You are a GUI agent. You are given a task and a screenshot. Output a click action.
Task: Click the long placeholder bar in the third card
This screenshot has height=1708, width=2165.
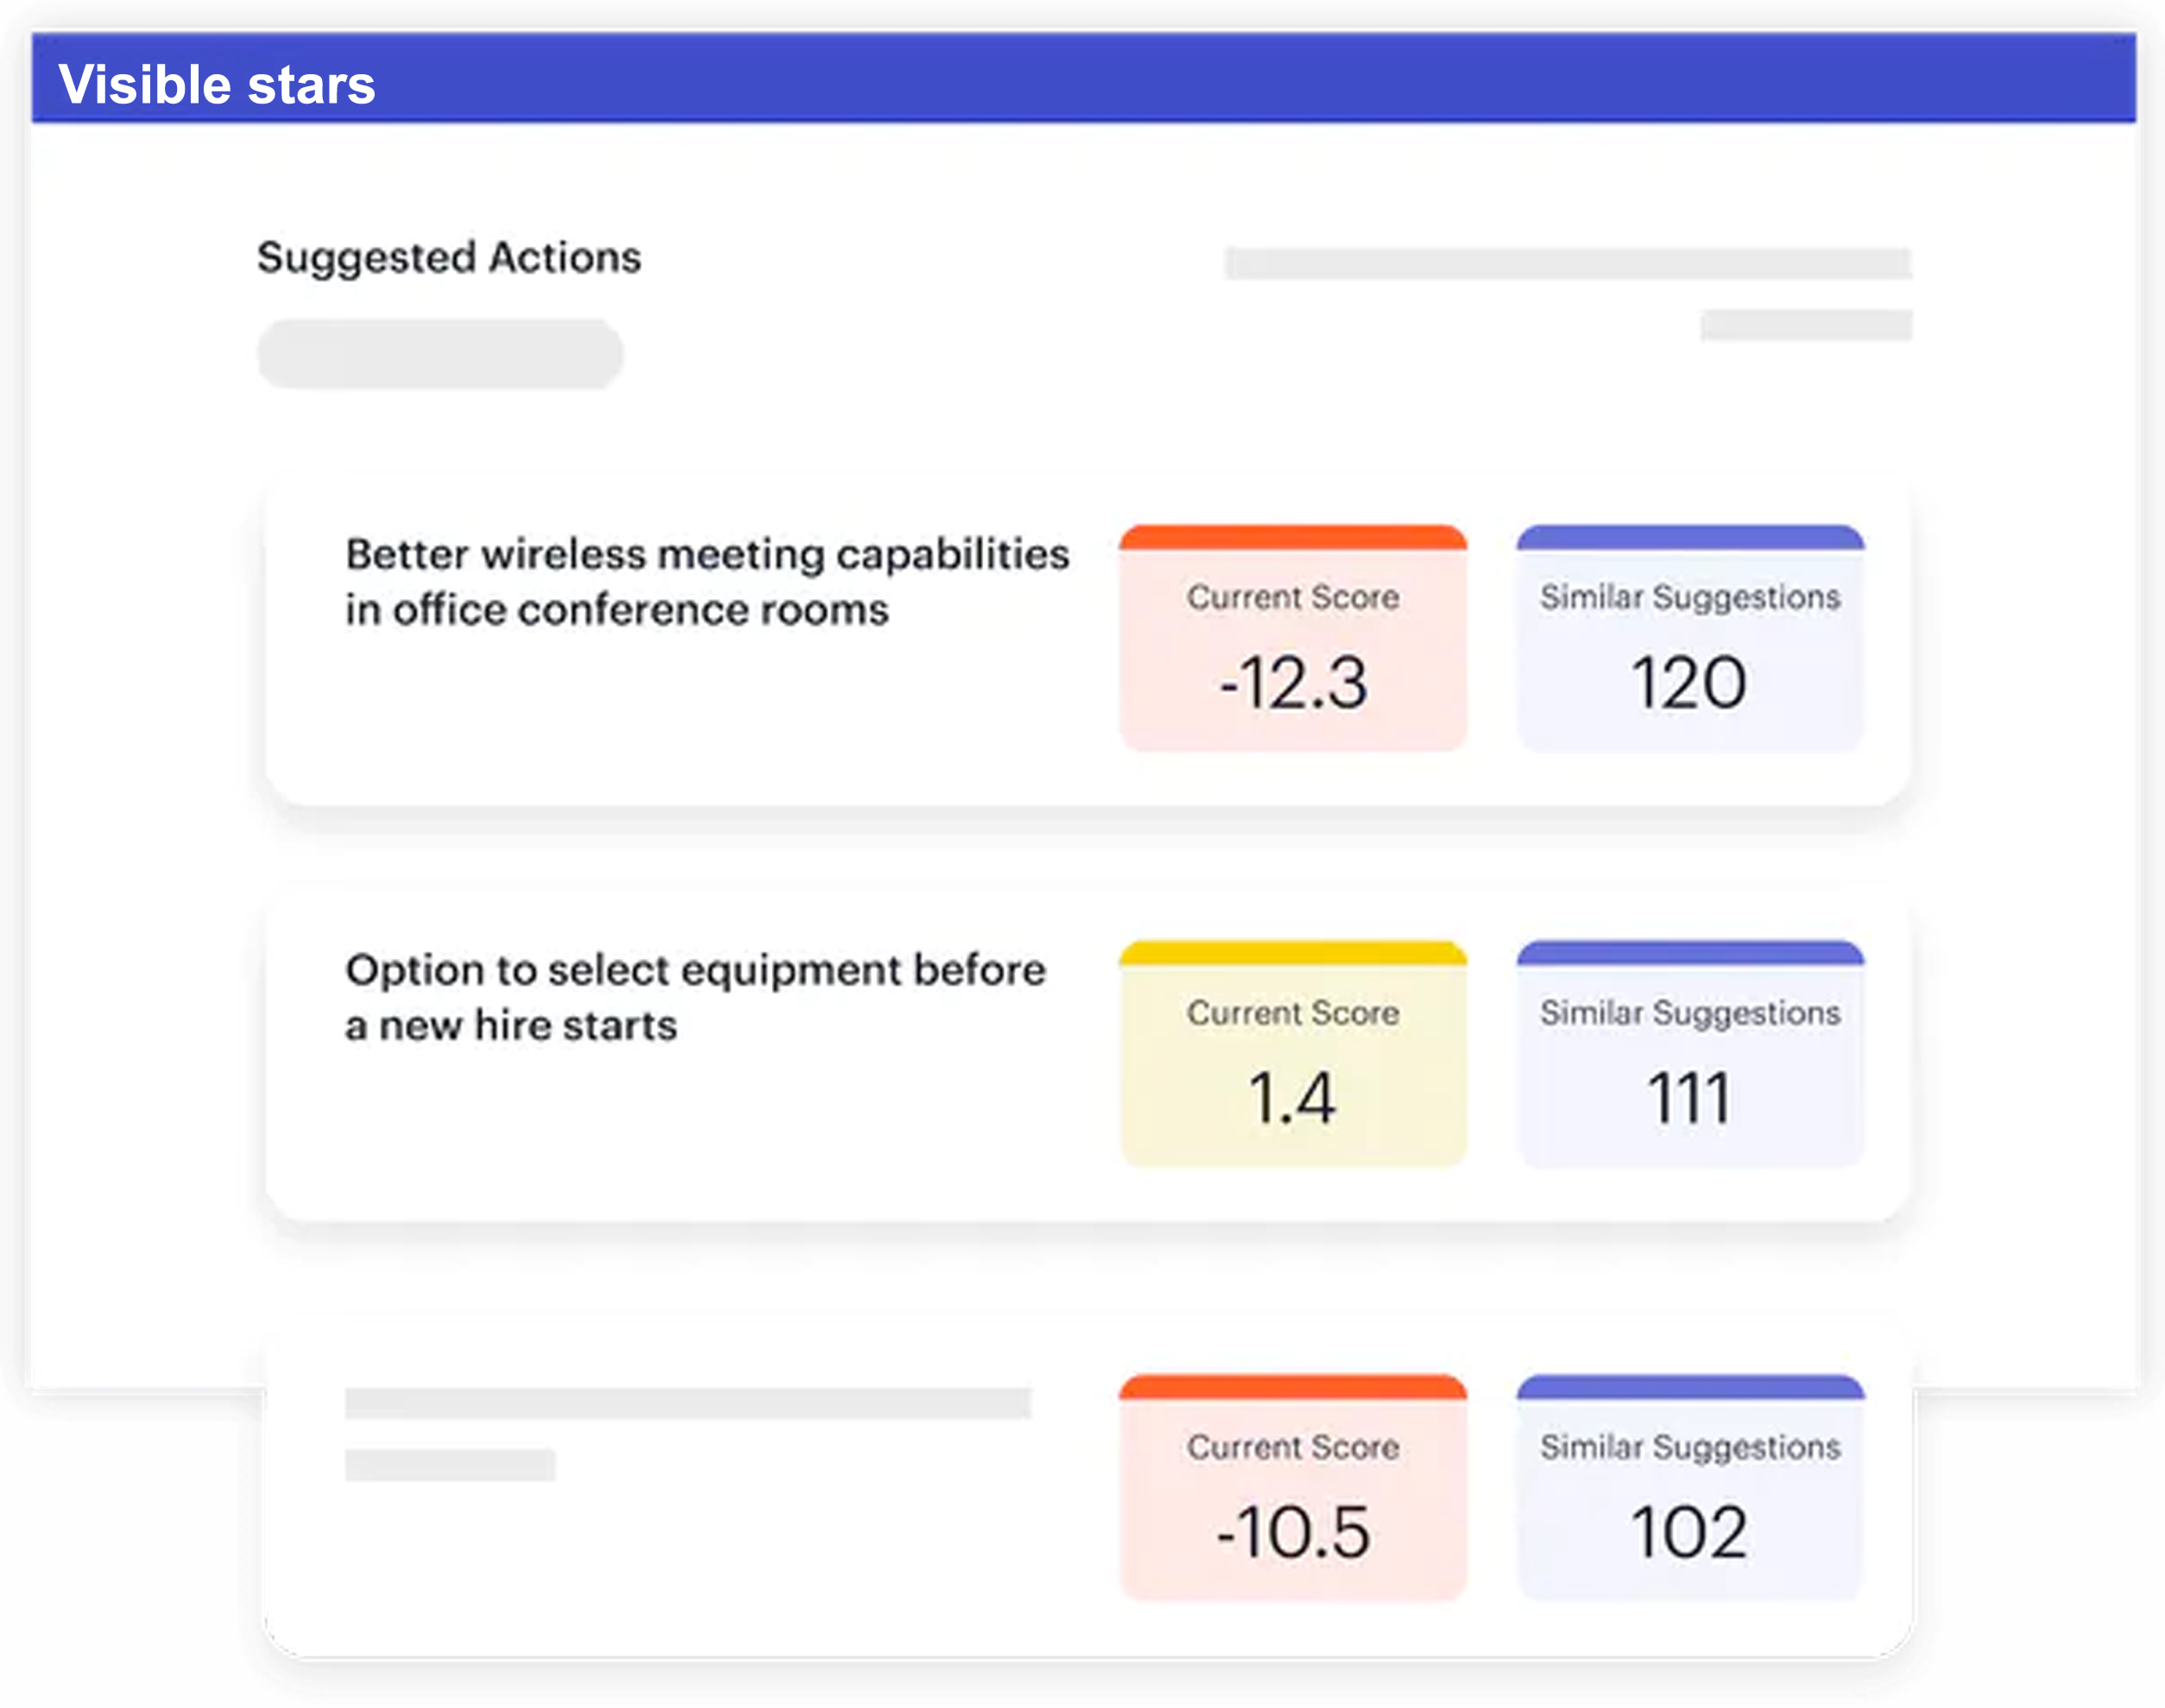(x=687, y=1402)
